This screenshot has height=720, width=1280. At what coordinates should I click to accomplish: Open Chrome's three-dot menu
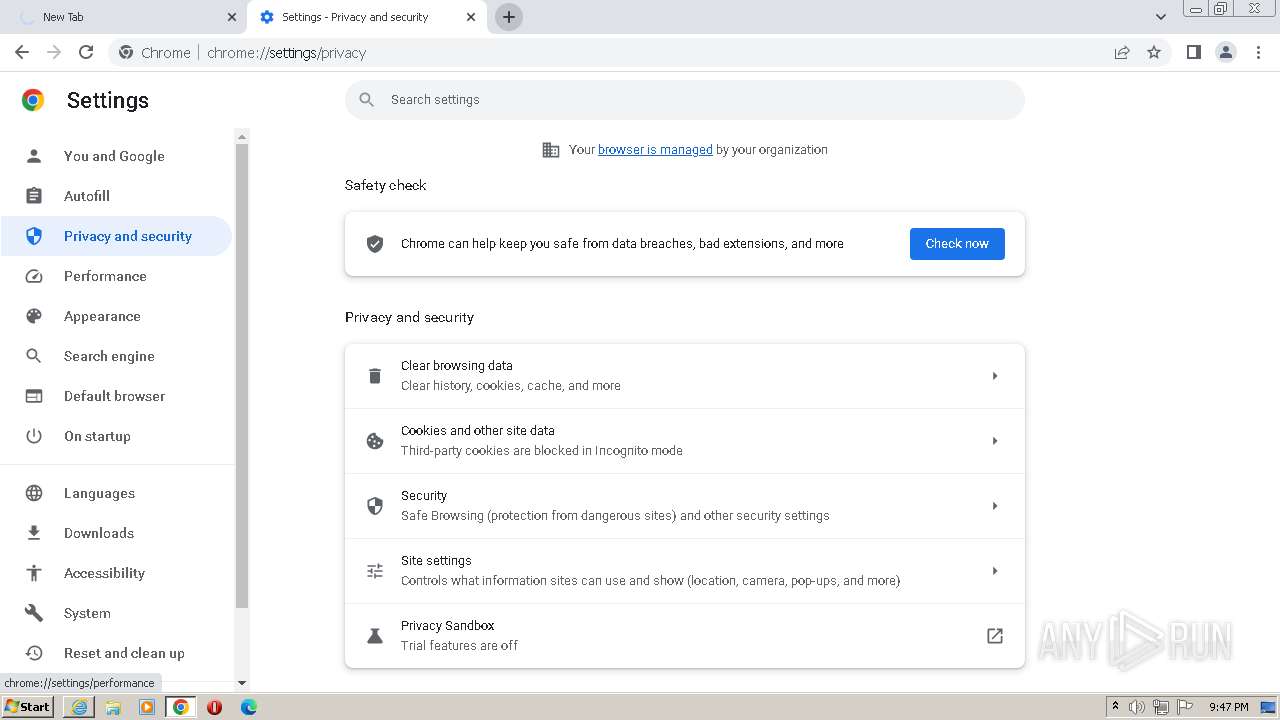(x=1259, y=52)
